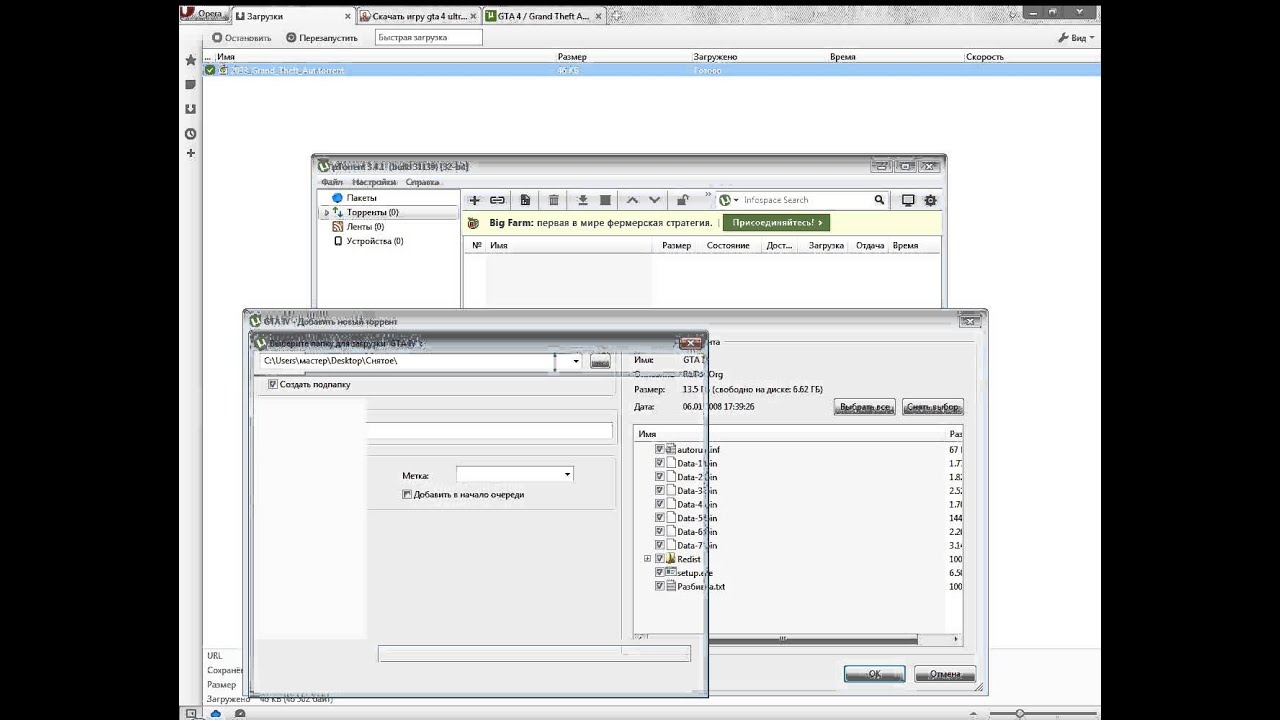Select the Grand_Theft_Aut.torrent download row
This screenshot has width=1280, height=720.
coord(650,70)
